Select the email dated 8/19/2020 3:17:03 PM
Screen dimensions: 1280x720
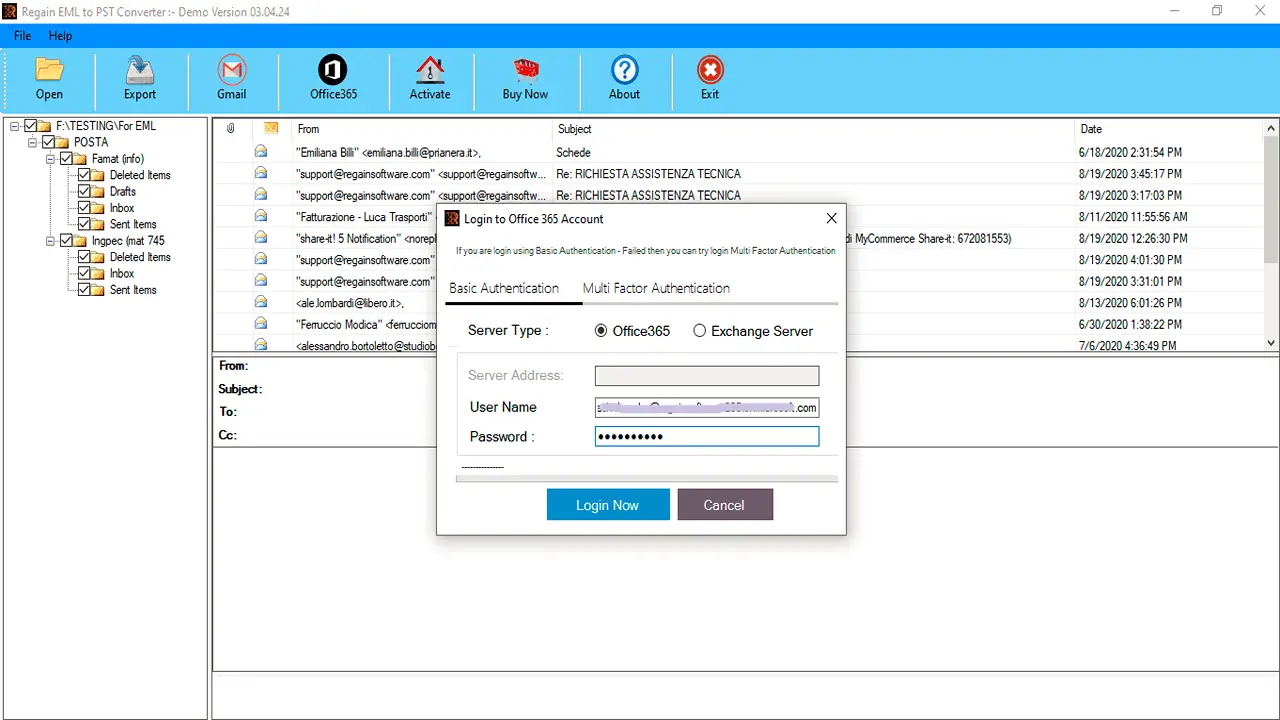point(1130,195)
